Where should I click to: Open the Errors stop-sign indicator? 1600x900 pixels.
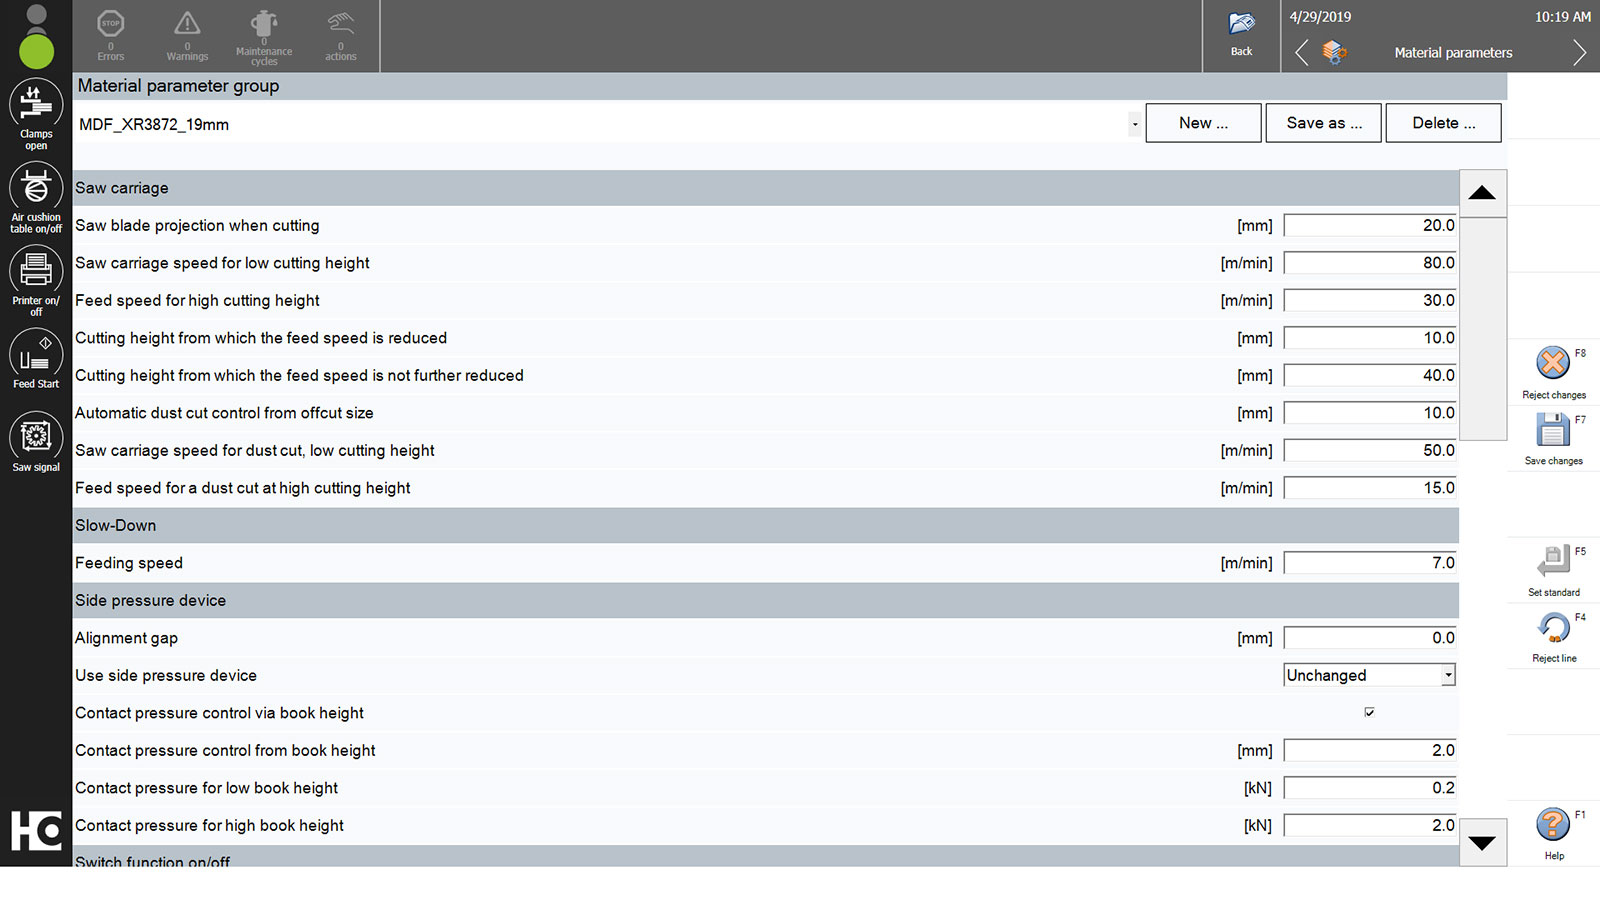point(111,24)
